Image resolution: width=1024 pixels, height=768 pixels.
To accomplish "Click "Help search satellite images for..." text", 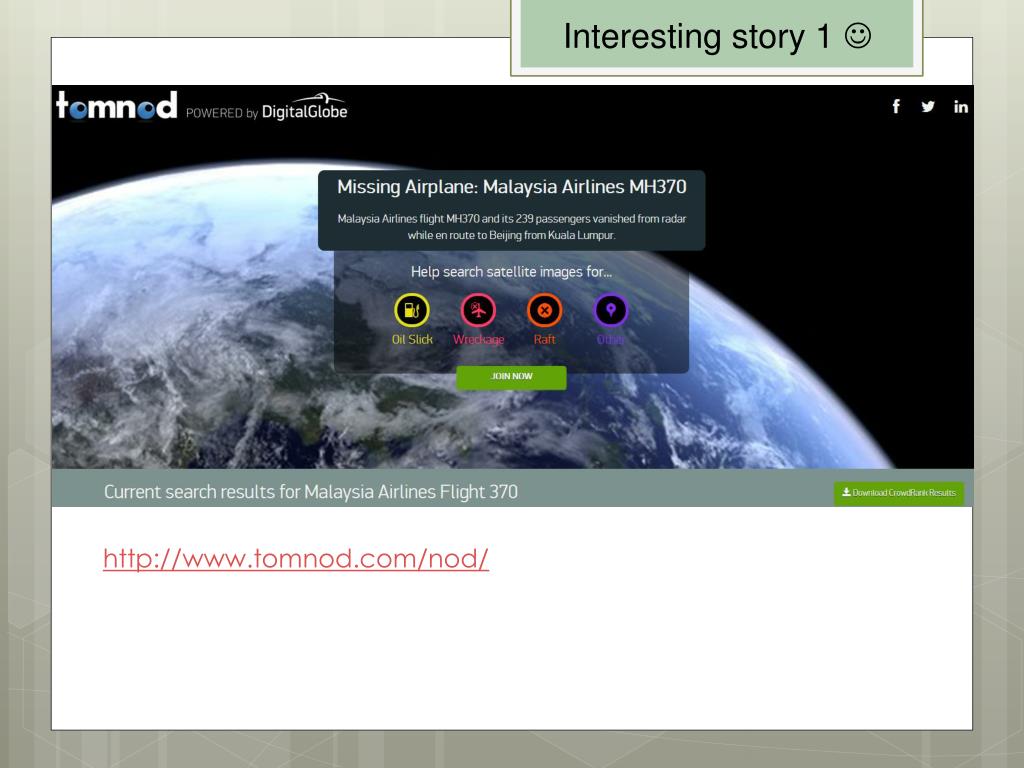I will pyautogui.click(x=511, y=272).
